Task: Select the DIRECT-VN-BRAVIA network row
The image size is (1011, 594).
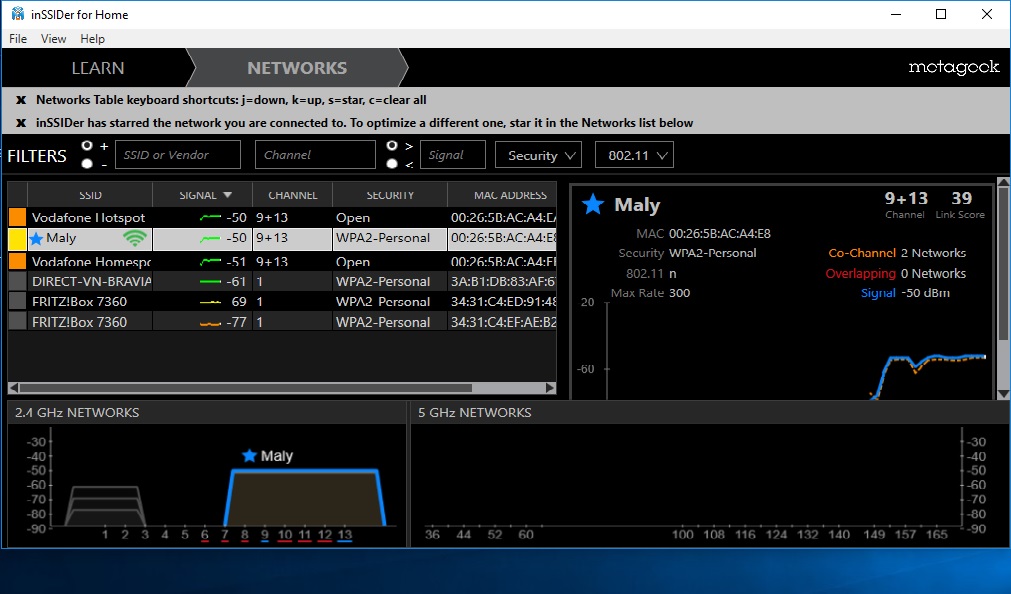Action: coord(282,281)
